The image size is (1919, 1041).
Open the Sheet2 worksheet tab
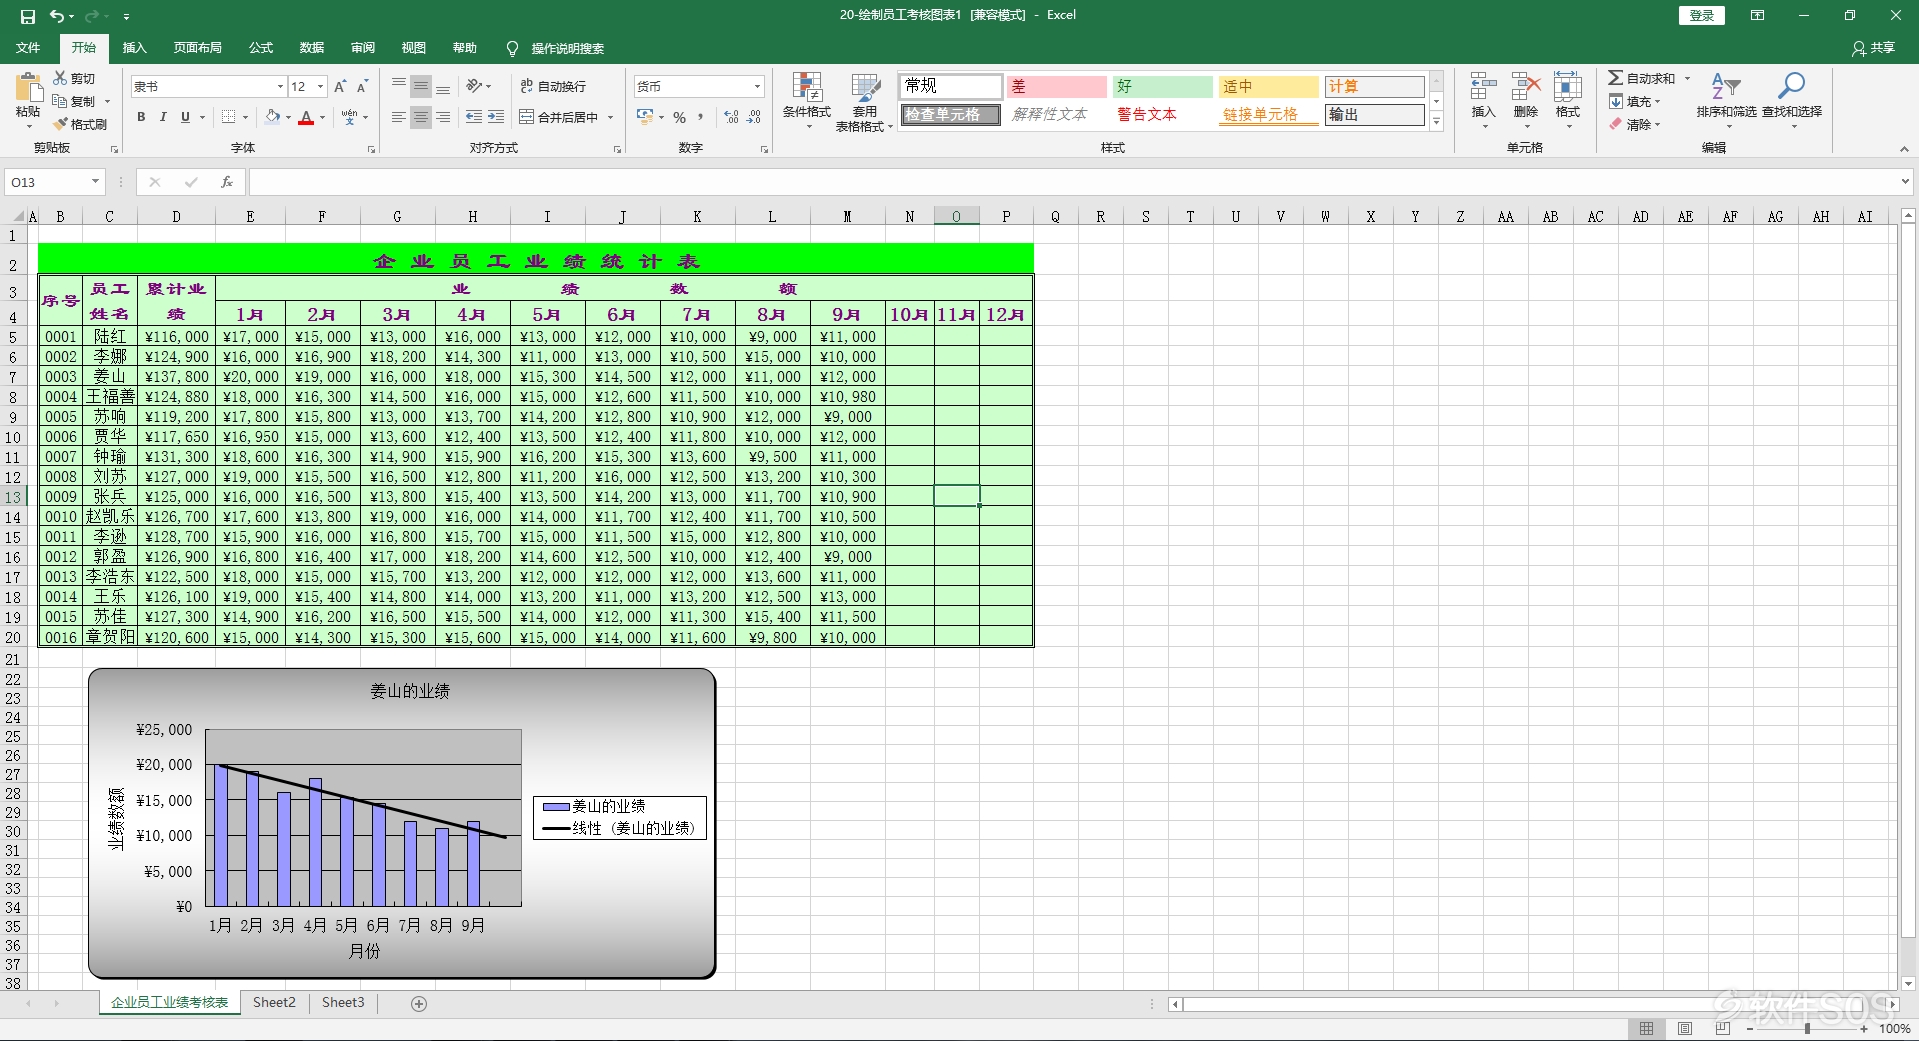[274, 1002]
